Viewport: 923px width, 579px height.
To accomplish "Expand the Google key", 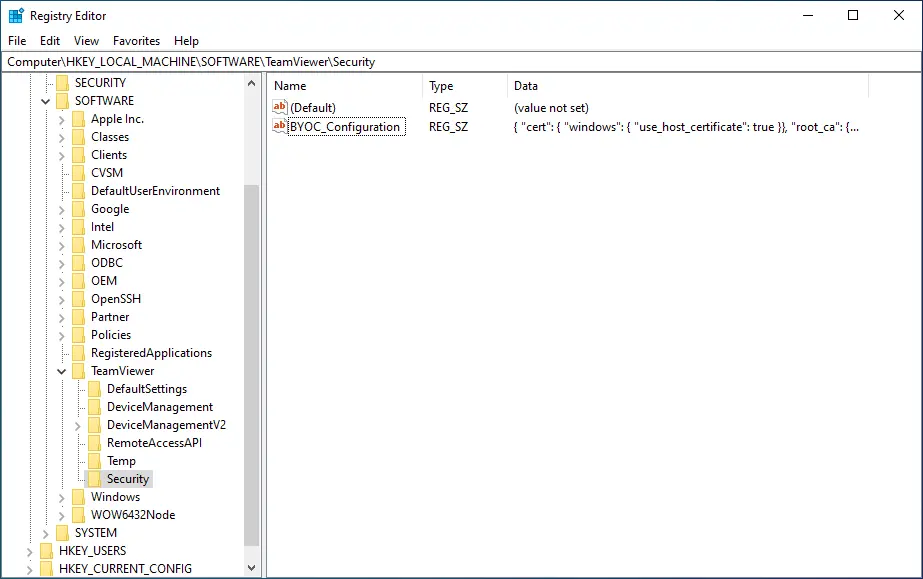I will 62,209.
